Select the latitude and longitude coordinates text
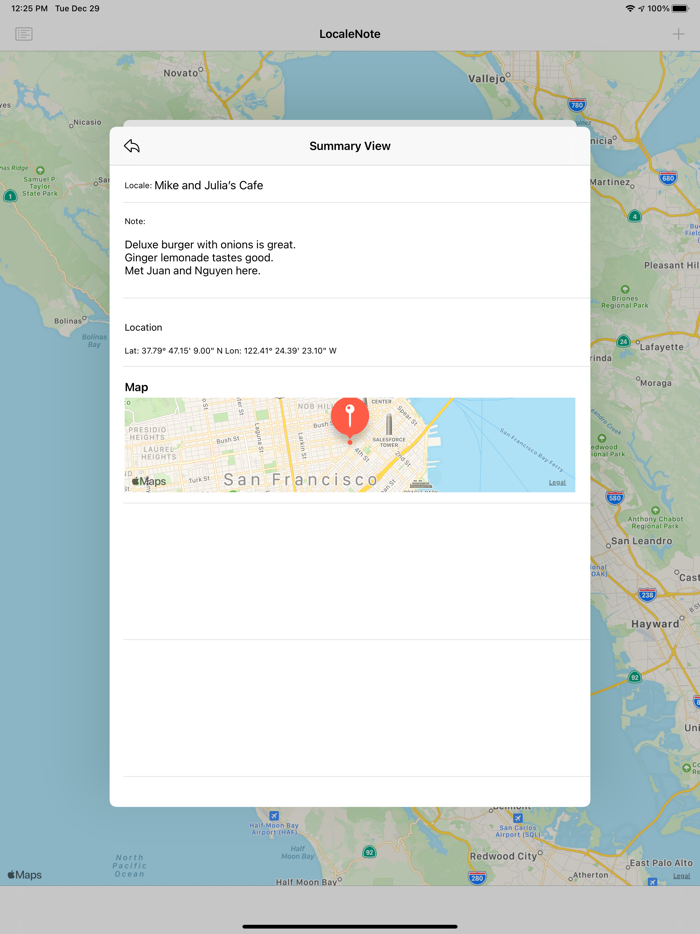 tap(230, 351)
